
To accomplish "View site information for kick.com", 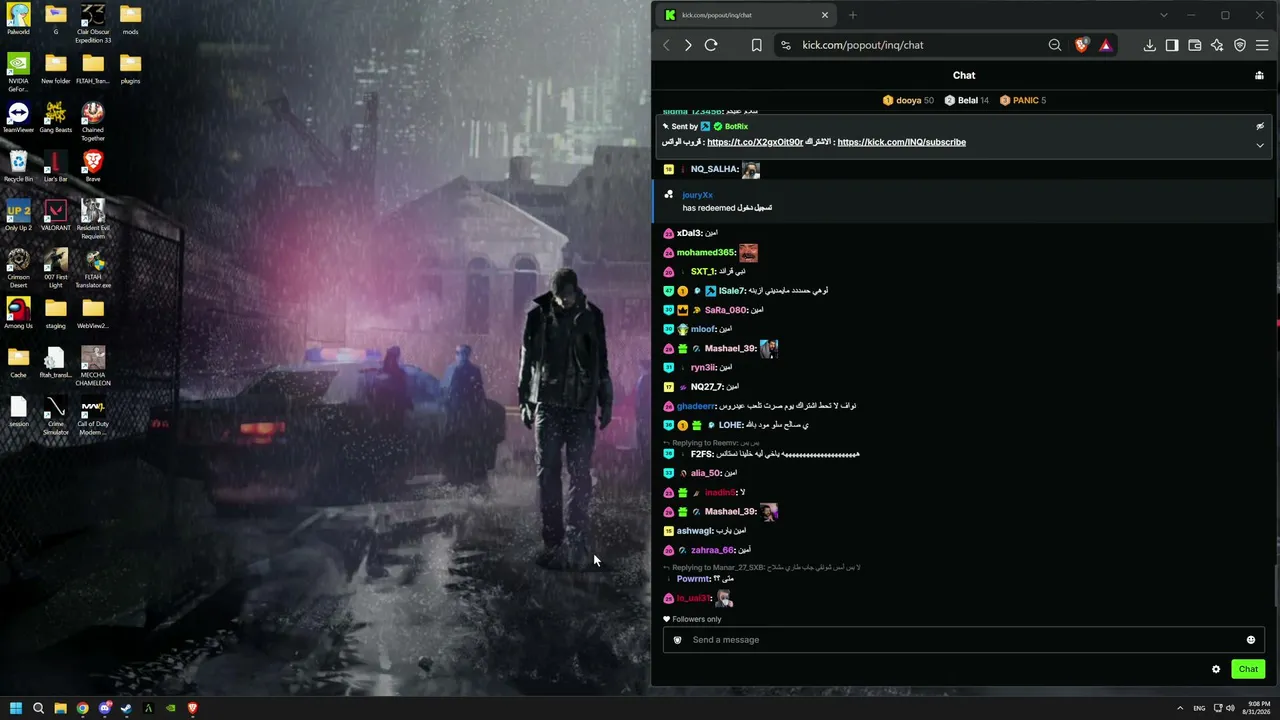I will (785, 45).
